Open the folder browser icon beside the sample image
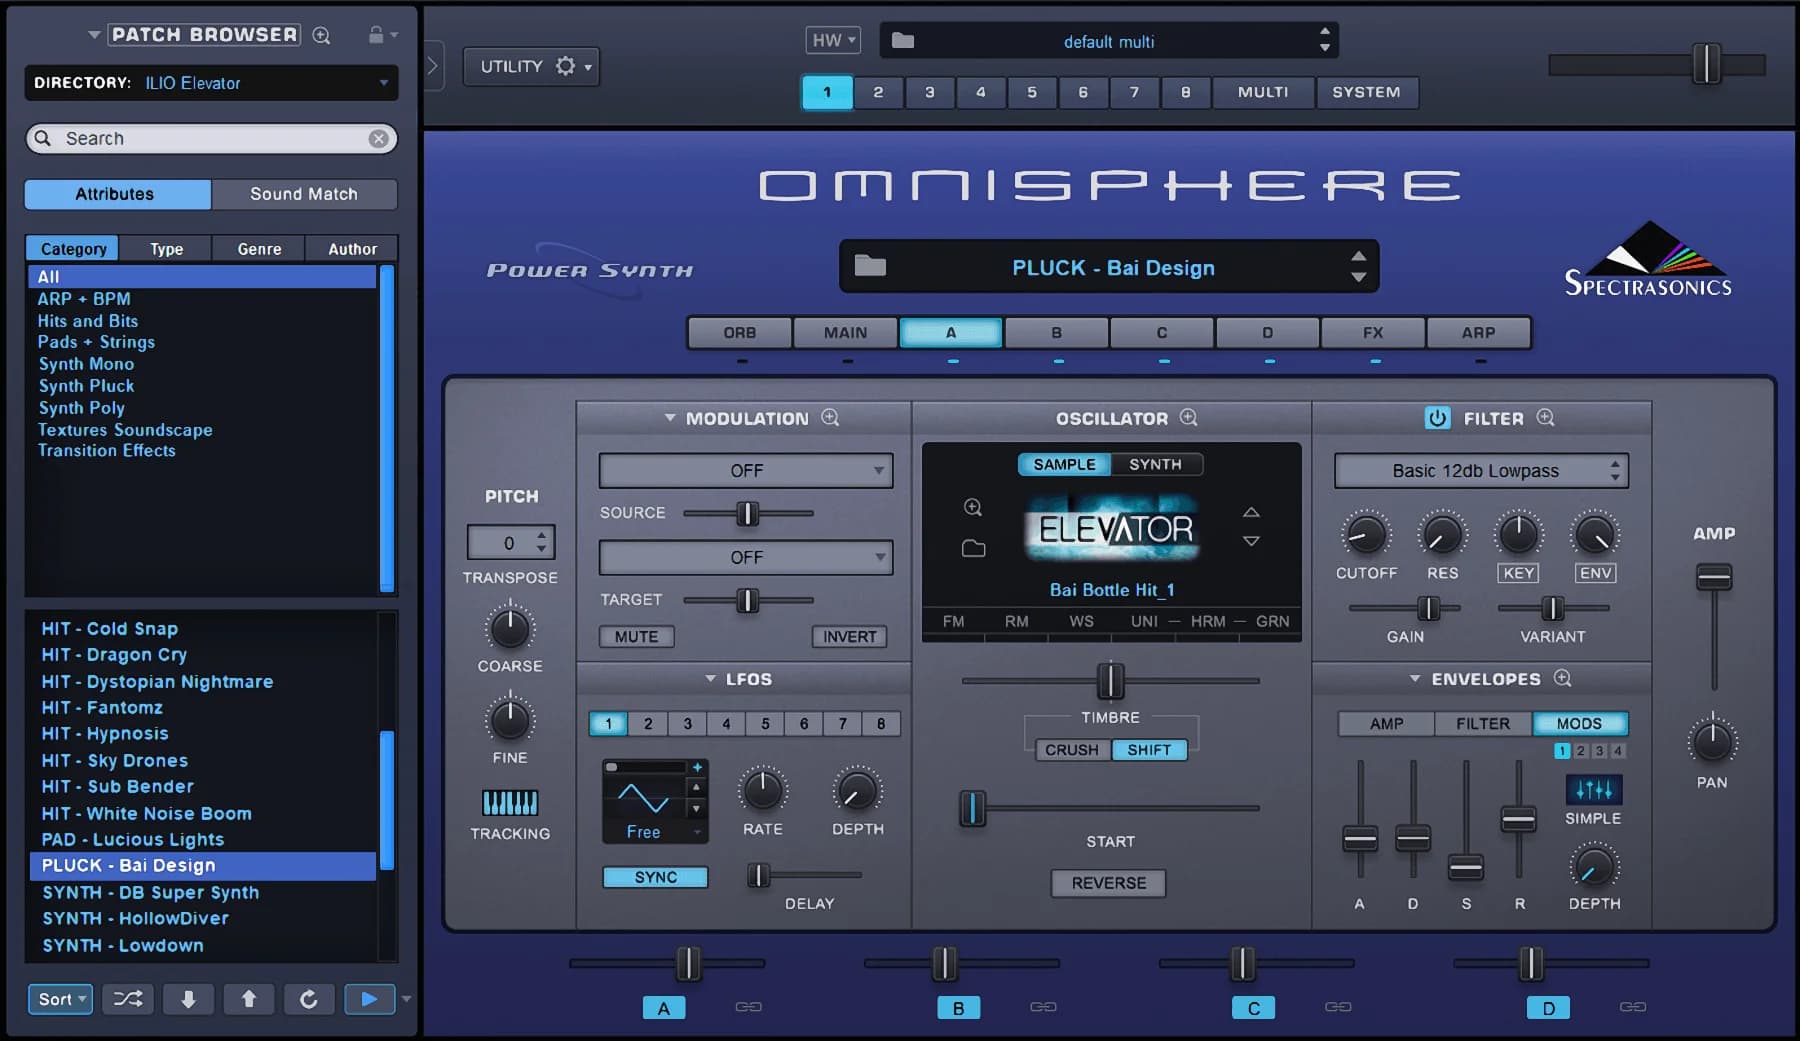Image resolution: width=1800 pixels, height=1041 pixels. 973,548
